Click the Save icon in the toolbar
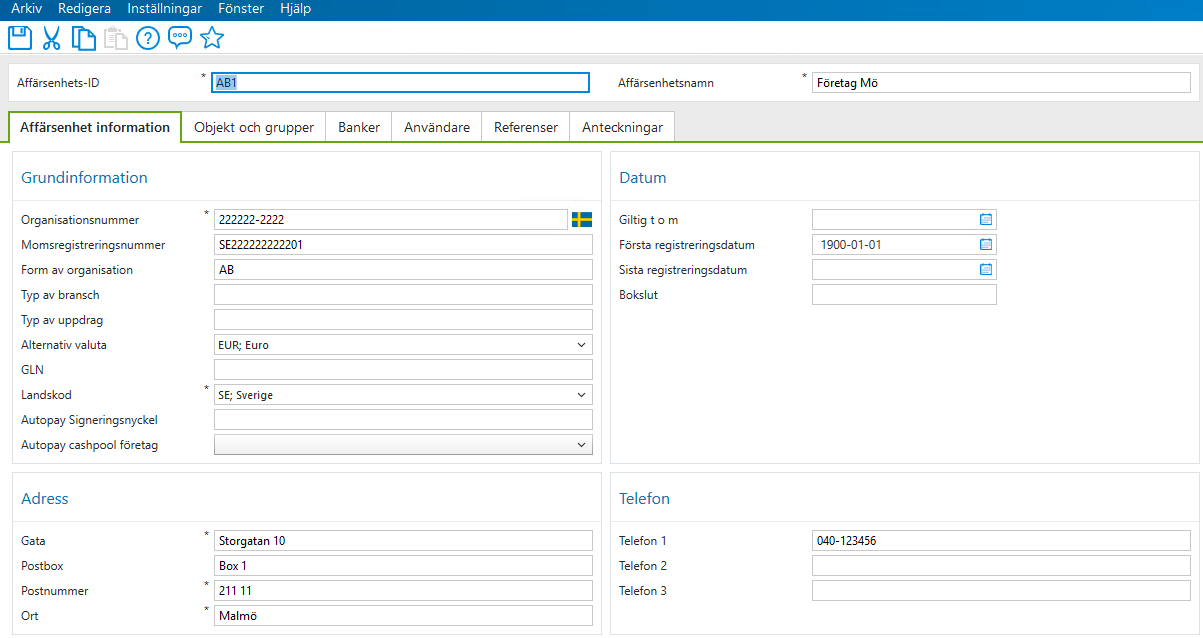 [x=20, y=38]
